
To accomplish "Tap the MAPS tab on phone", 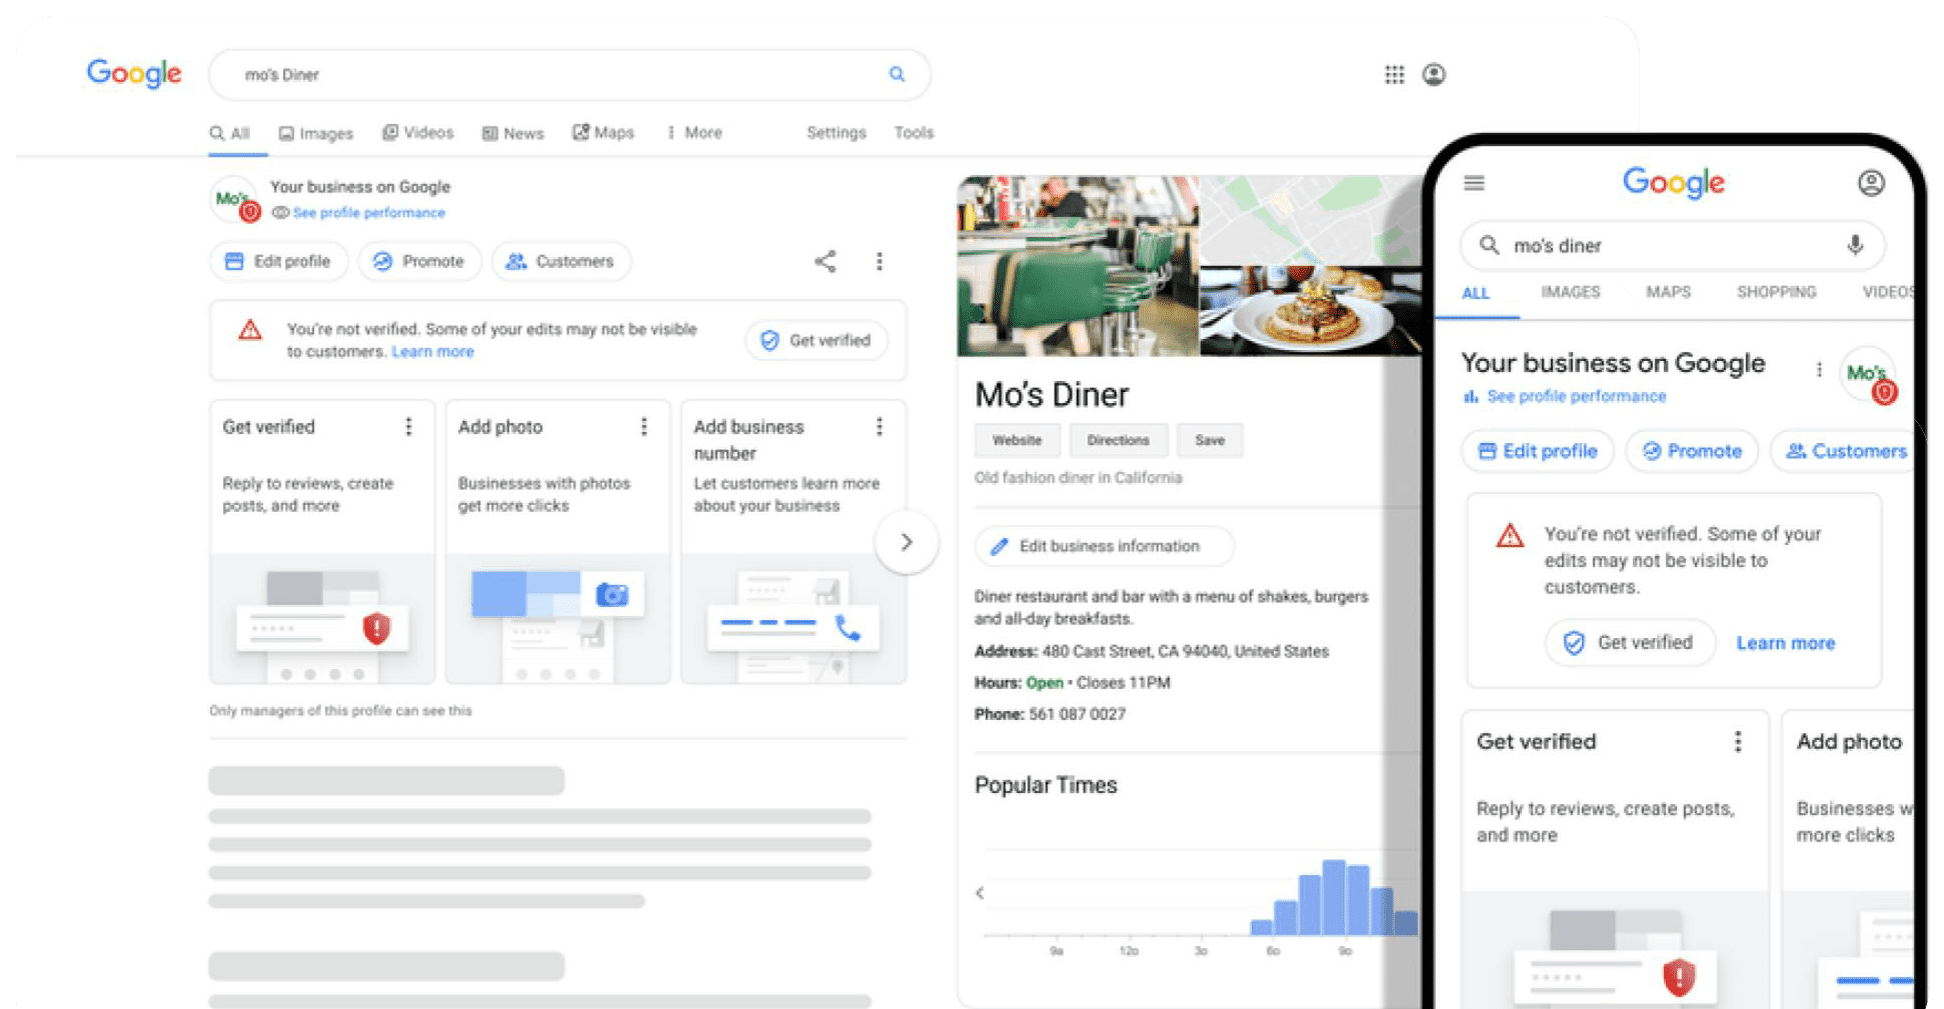I will click(x=1668, y=292).
